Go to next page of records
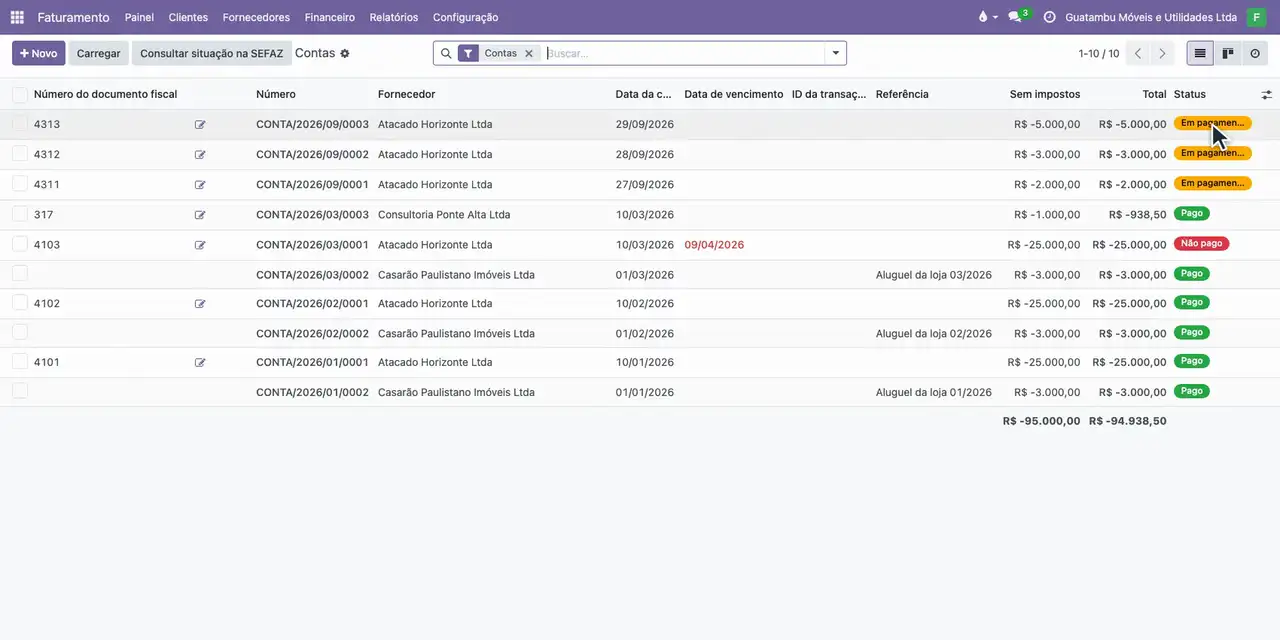The width and height of the screenshot is (1280, 640). pos(1162,53)
